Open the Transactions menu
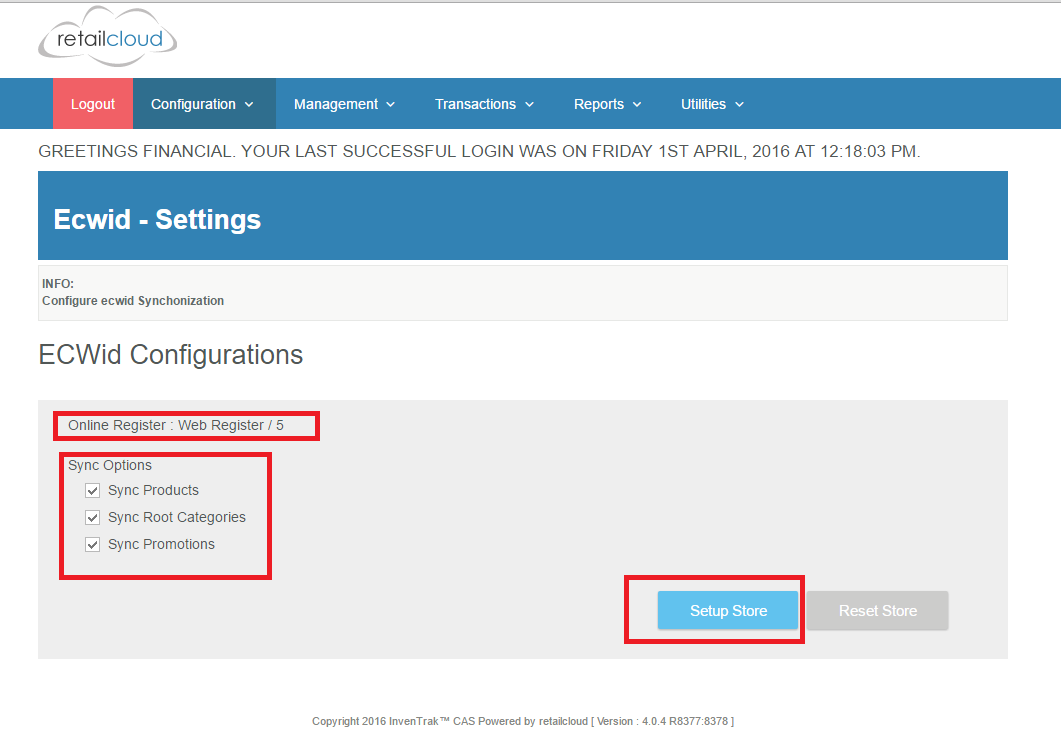 point(484,104)
